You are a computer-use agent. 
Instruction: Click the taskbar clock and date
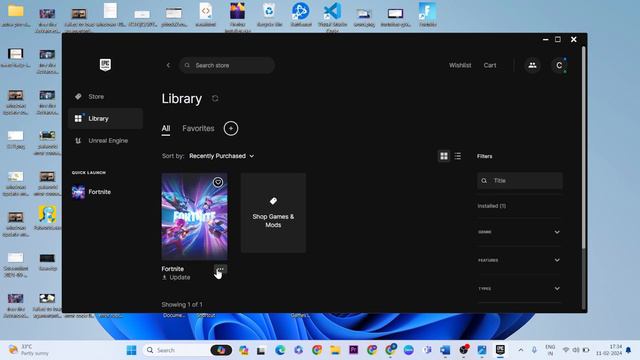[x=609, y=350]
